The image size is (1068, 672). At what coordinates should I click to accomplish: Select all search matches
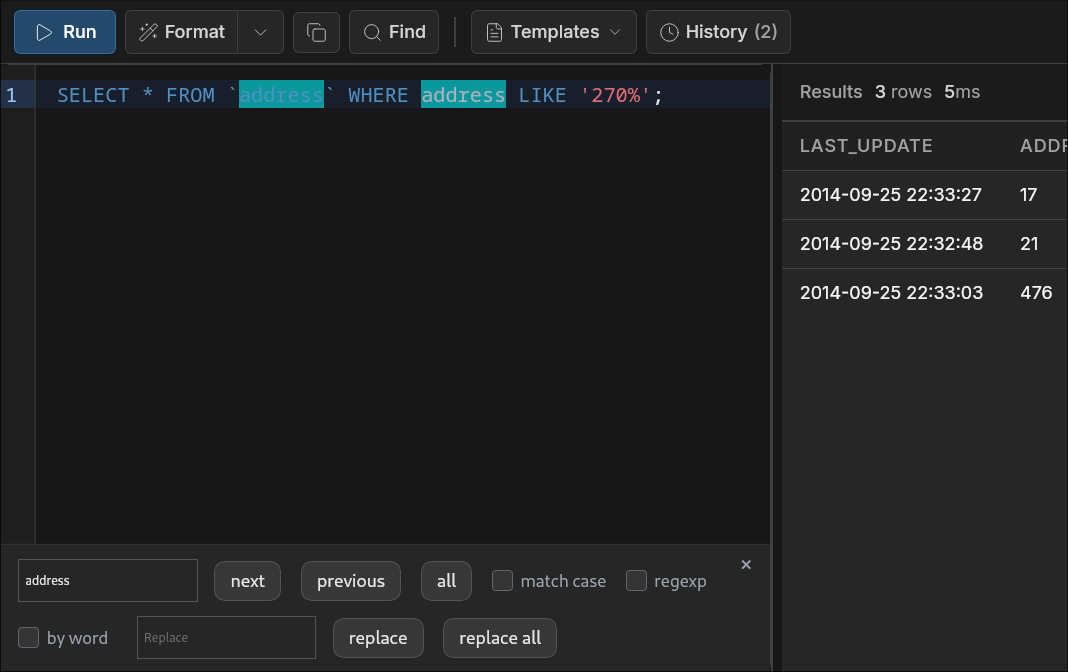pyautogui.click(x=446, y=581)
